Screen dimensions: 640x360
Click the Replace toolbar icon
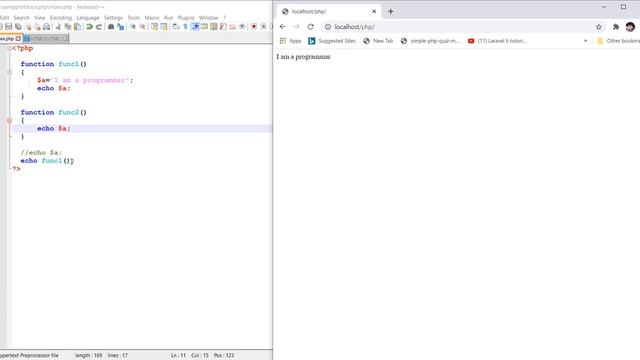point(120,27)
